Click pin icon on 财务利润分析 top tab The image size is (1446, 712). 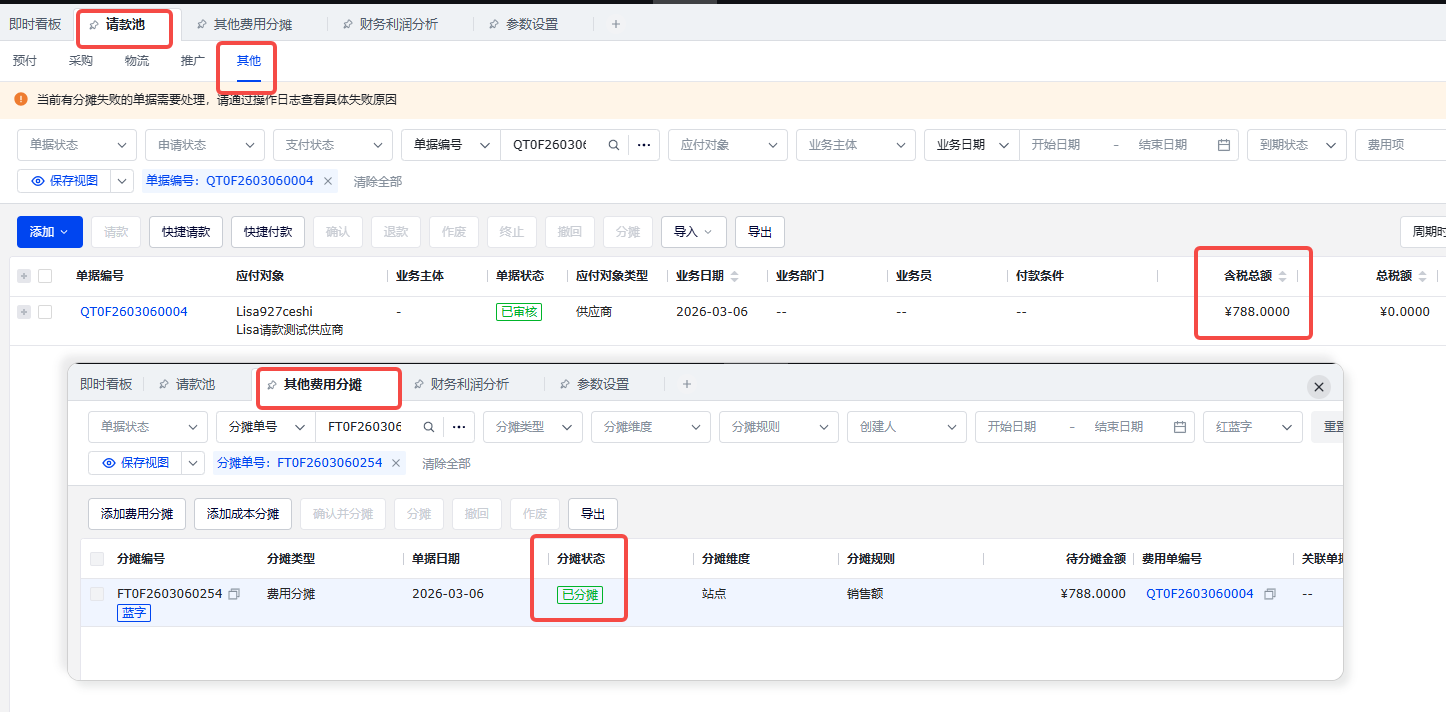[348, 24]
